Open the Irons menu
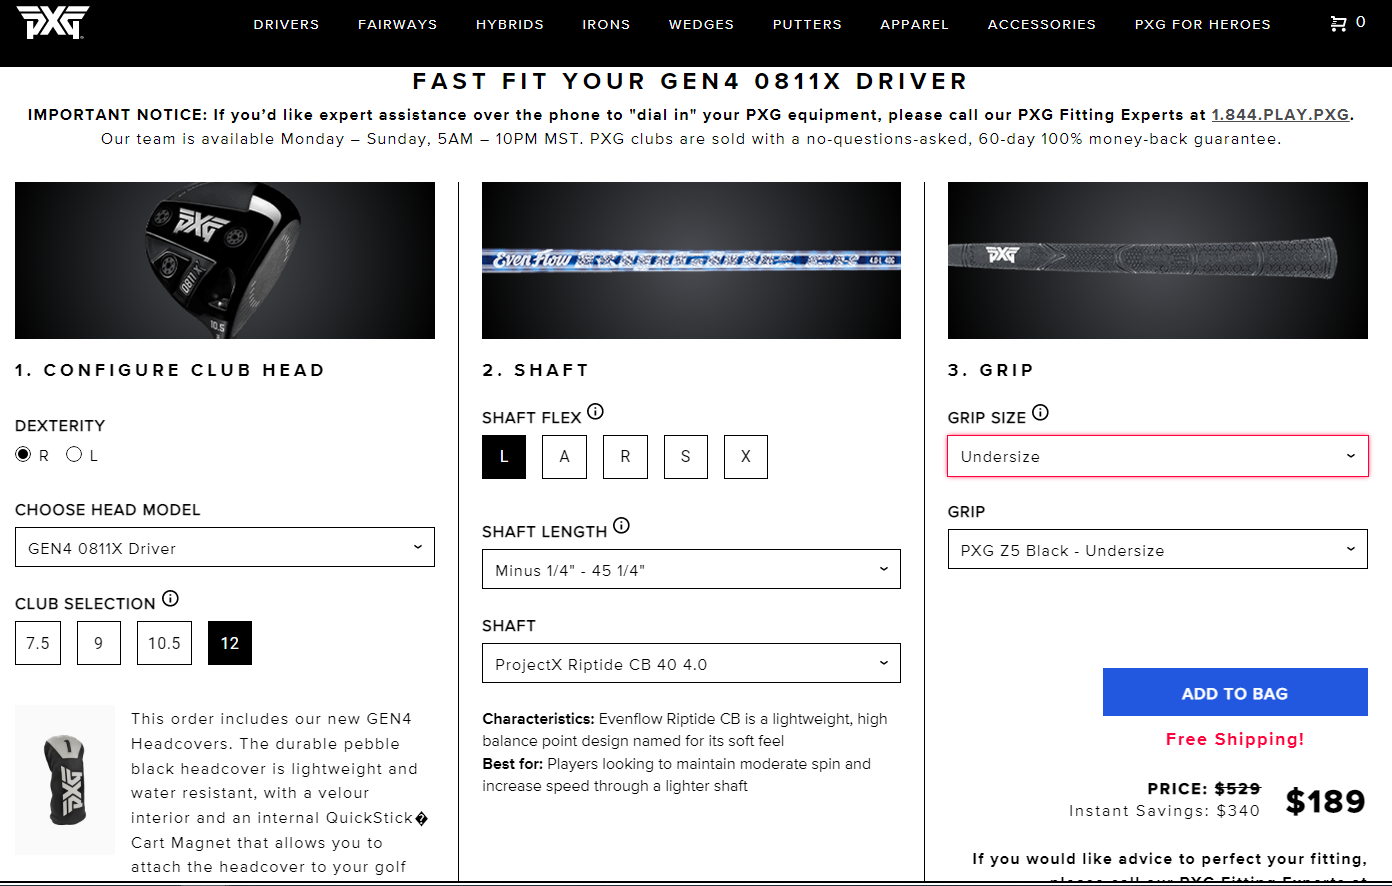The width and height of the screenshot is (1392, 886). tap(607, 24)
